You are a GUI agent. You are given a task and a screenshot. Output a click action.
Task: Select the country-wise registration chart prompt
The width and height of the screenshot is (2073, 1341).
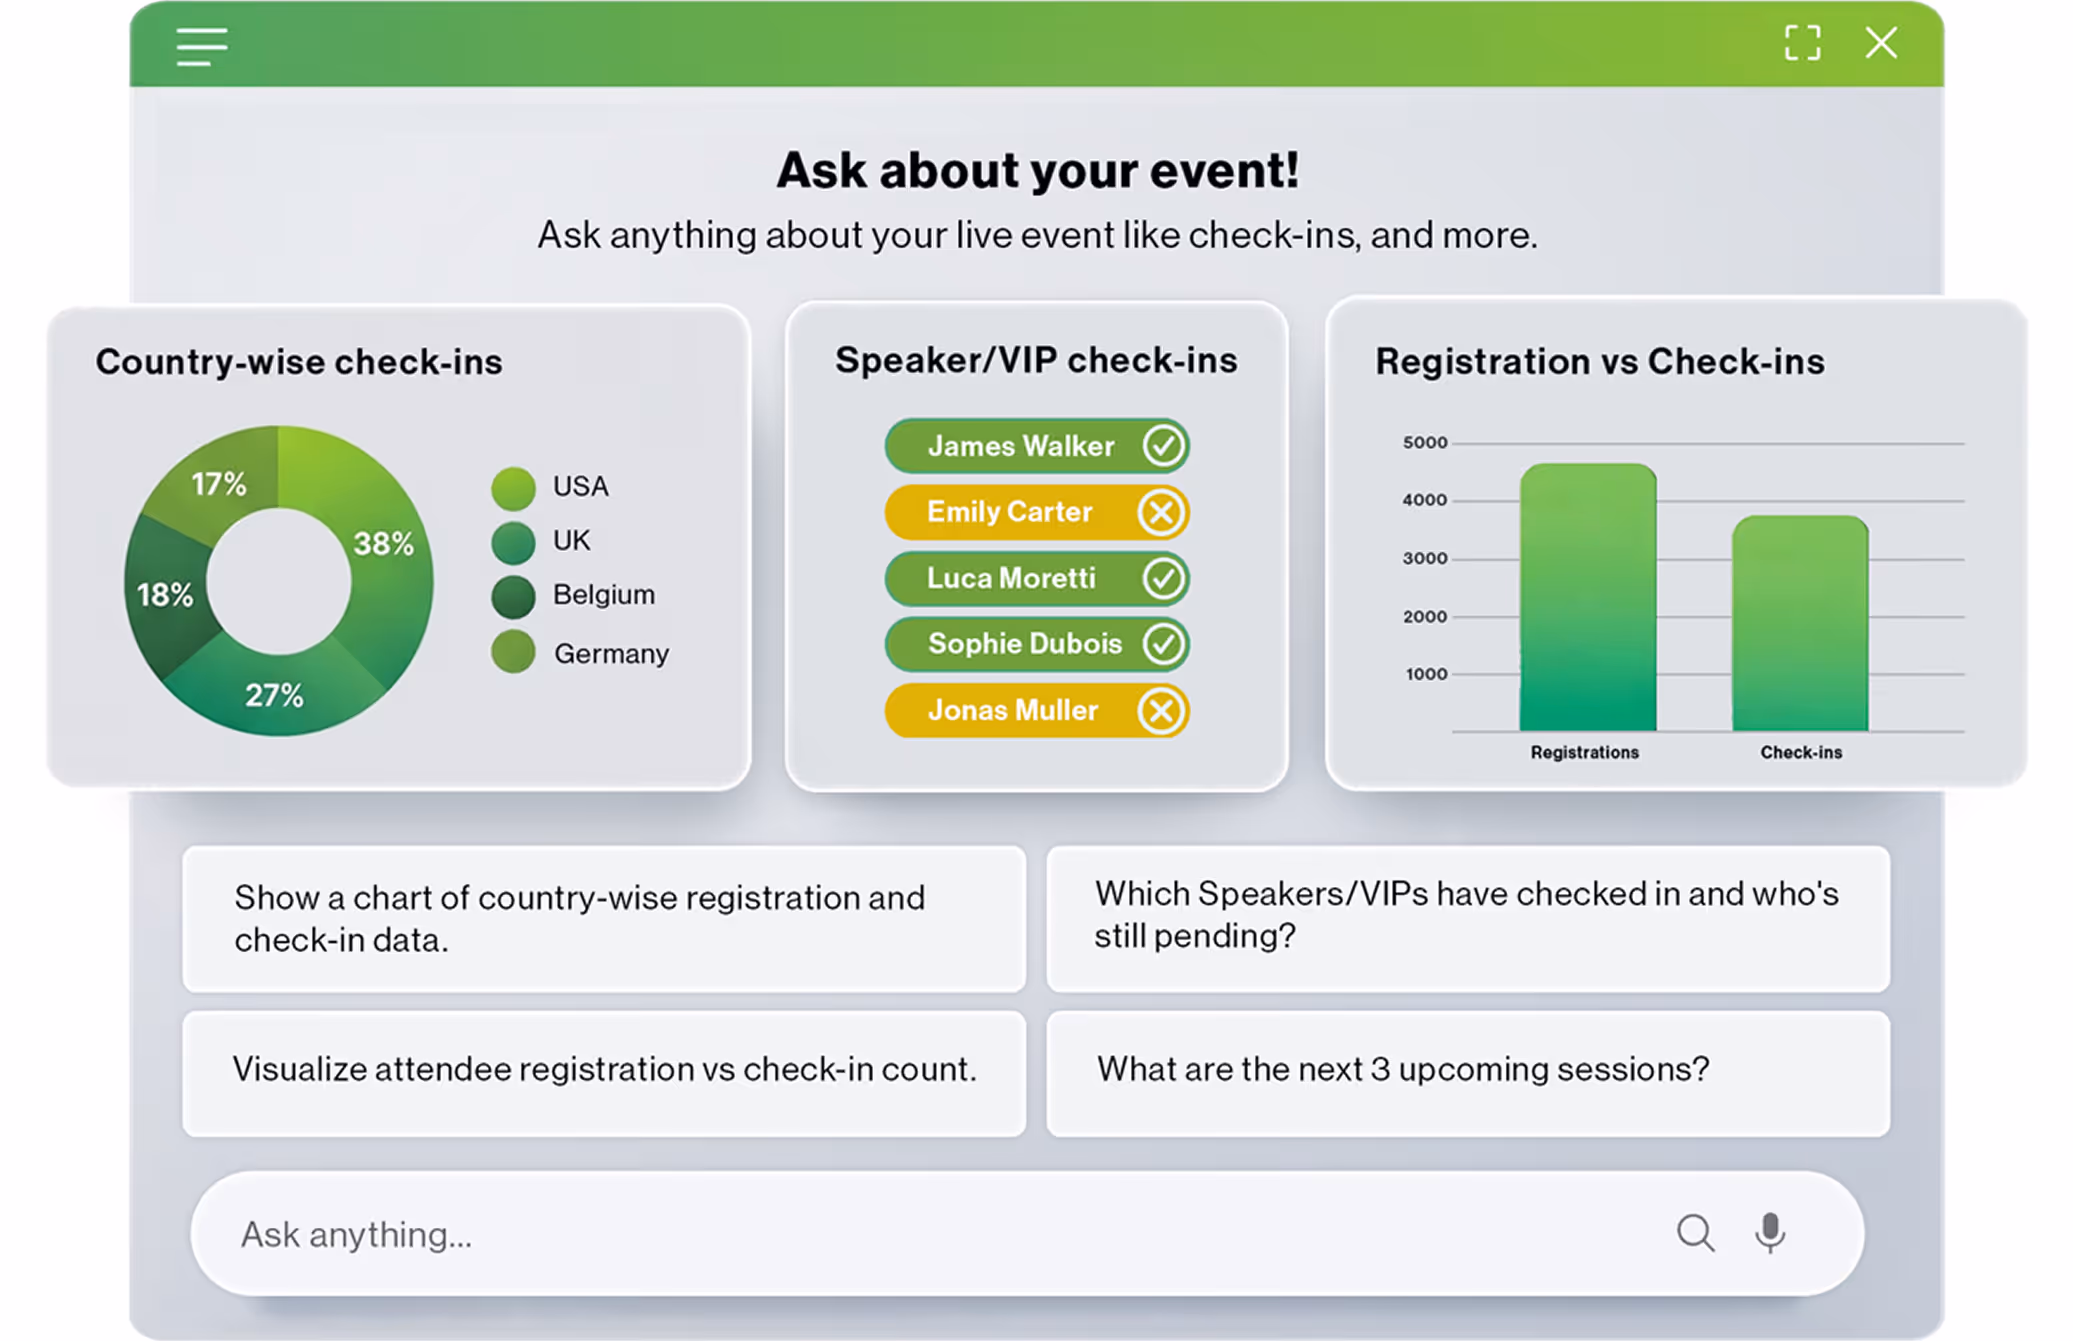coord(603,919)
